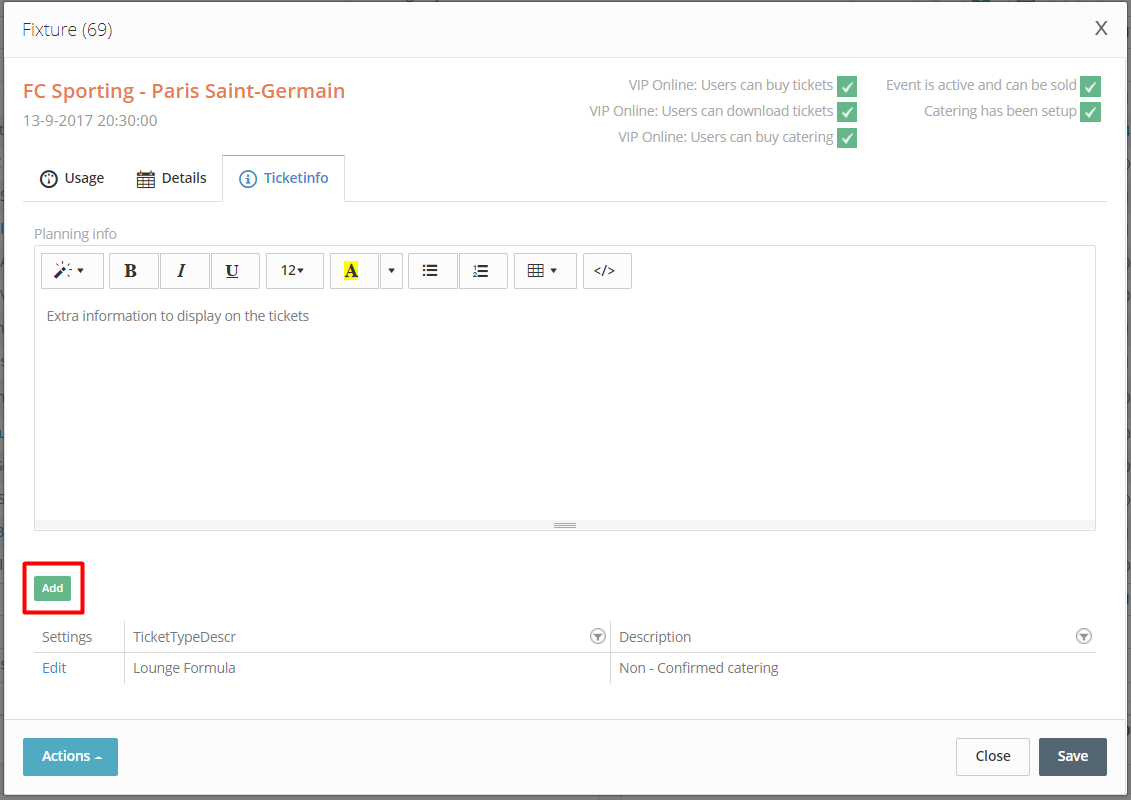Viewport: 1131px width, 800px height.
Task: Click the 'FC Sporting - Paris Saint-Germain' title
Action: click(184, 91)
